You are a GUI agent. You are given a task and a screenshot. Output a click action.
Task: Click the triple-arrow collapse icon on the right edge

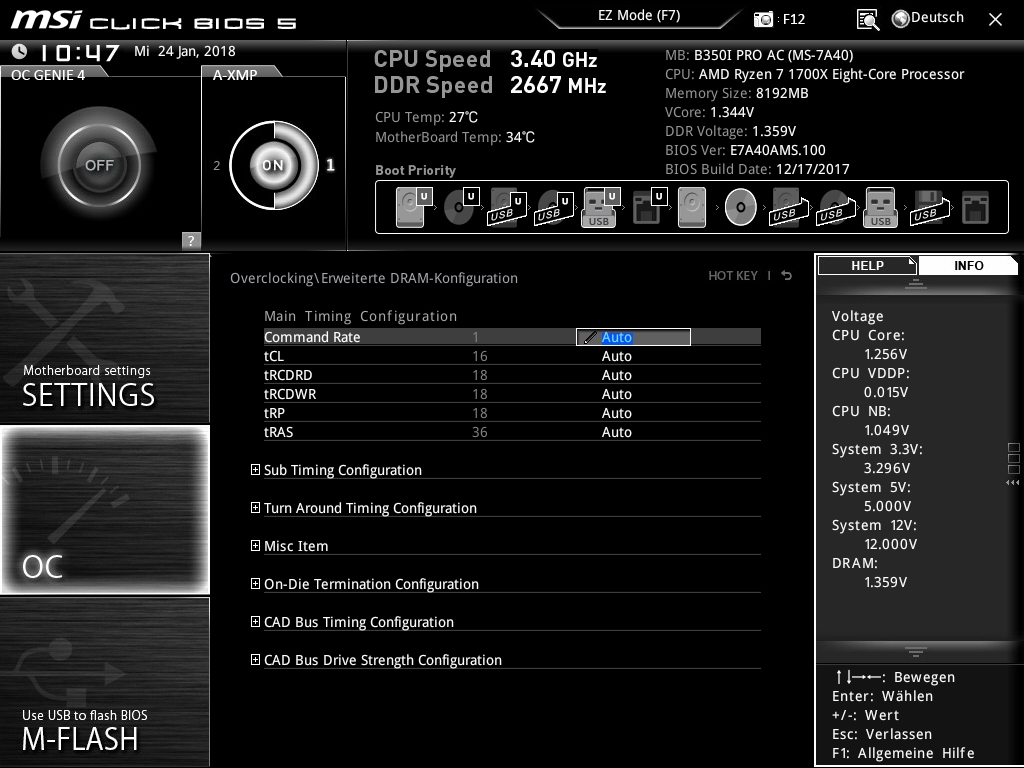(x=1012, y=483)
